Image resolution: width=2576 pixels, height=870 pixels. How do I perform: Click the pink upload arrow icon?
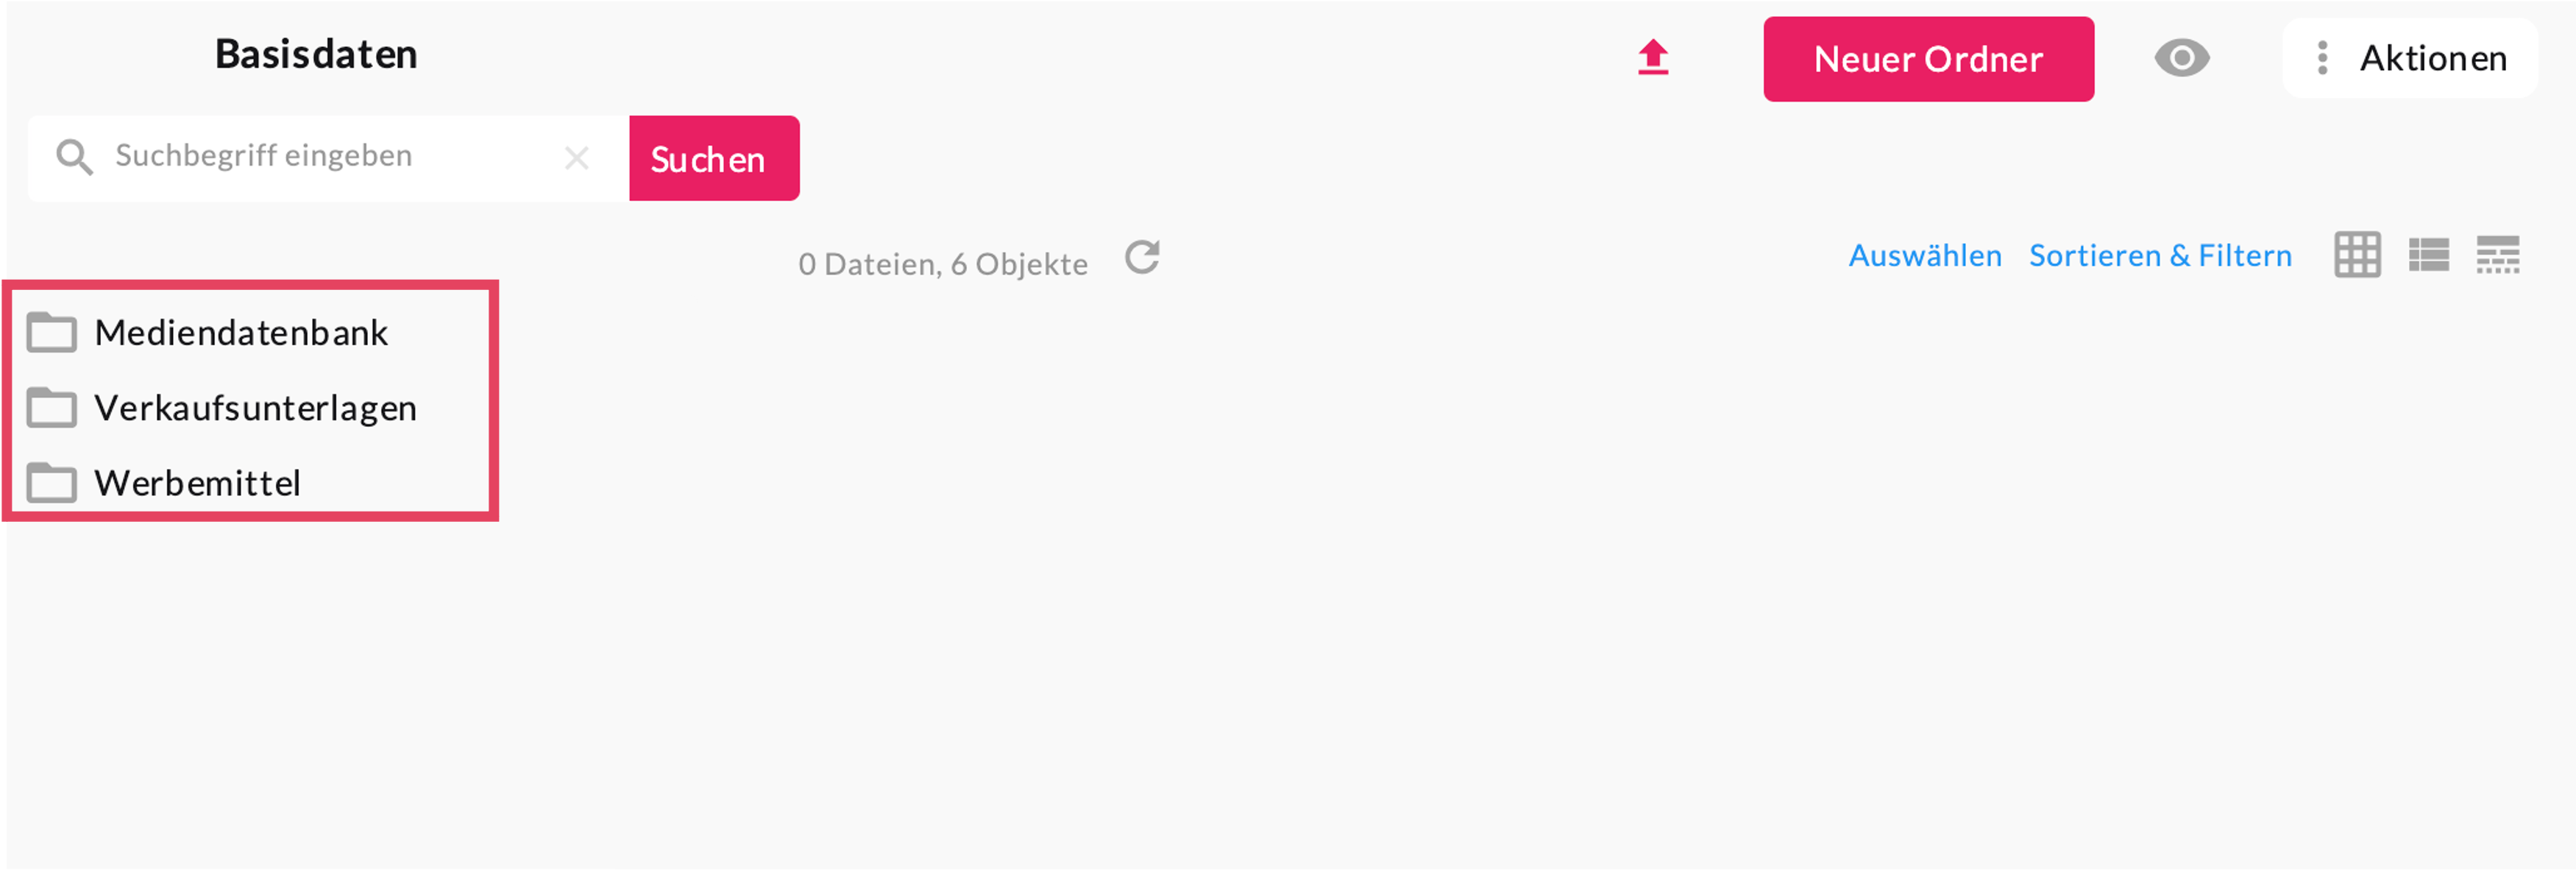point(1653,58)
